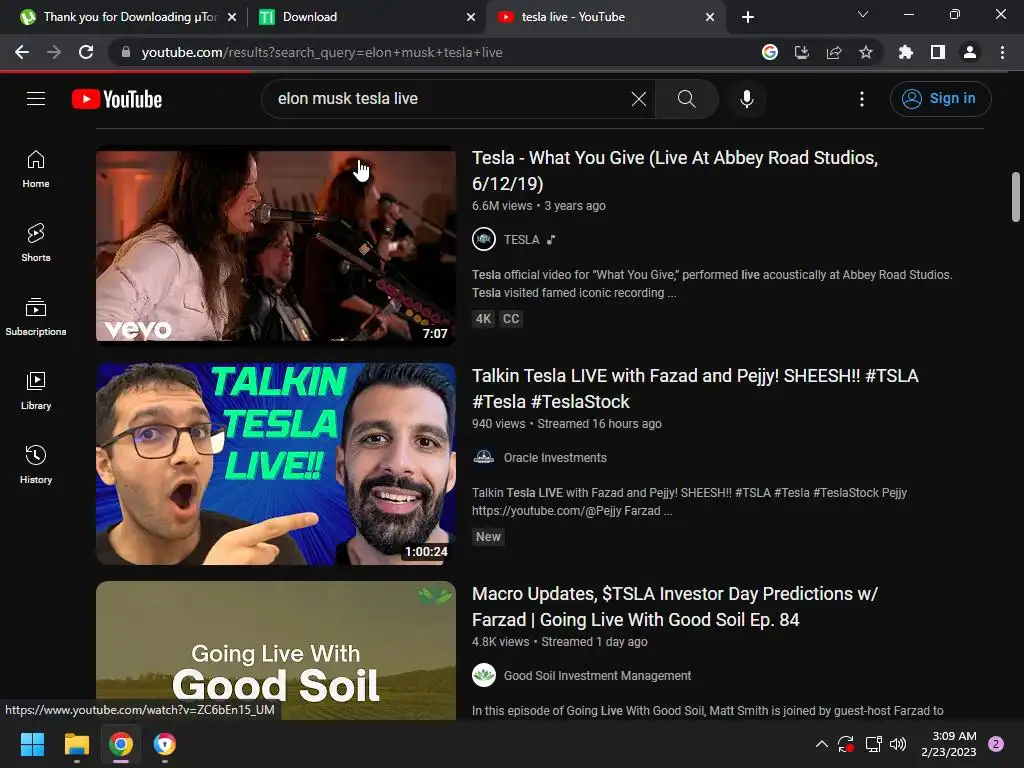This screenshot has width=1024, height=768.
Task: Share this page icon
Action: (x=834, y=52)
